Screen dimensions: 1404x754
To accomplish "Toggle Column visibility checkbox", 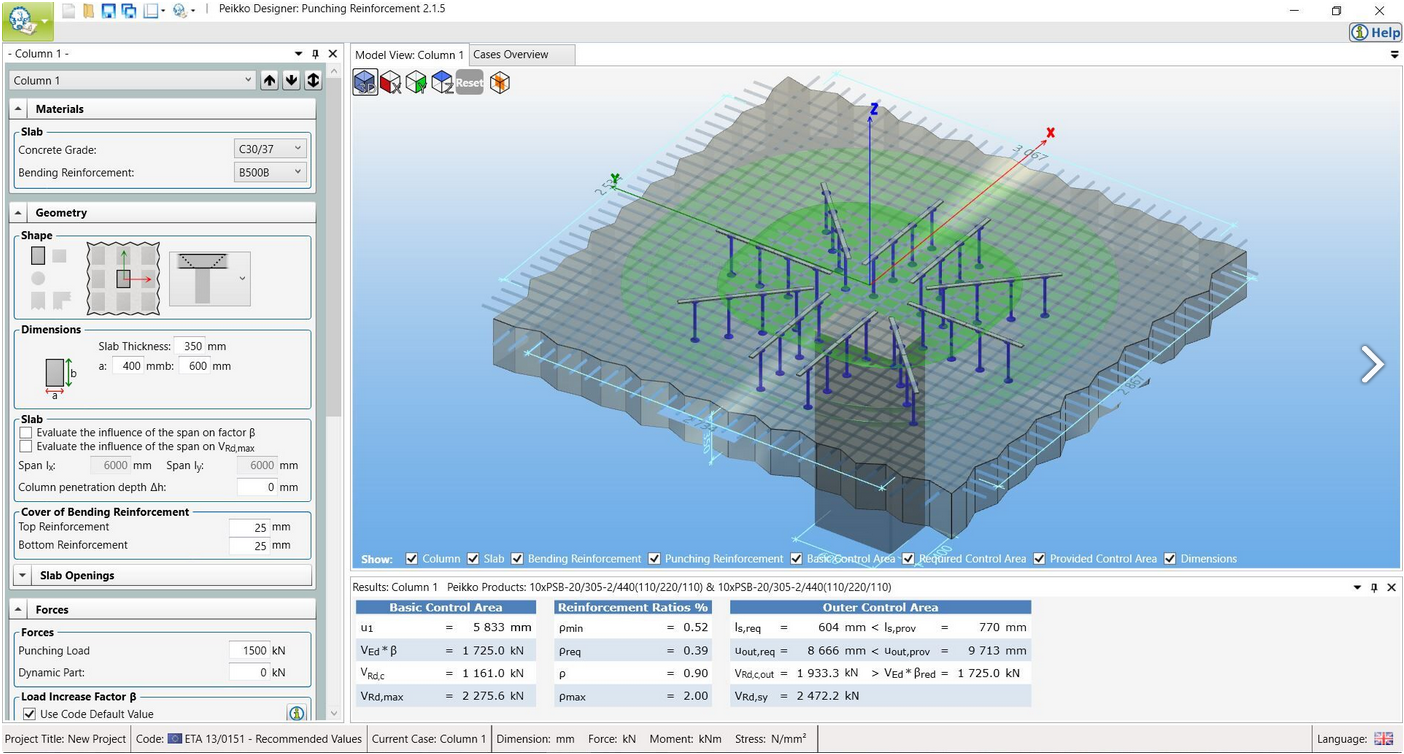I will (412, 559).
